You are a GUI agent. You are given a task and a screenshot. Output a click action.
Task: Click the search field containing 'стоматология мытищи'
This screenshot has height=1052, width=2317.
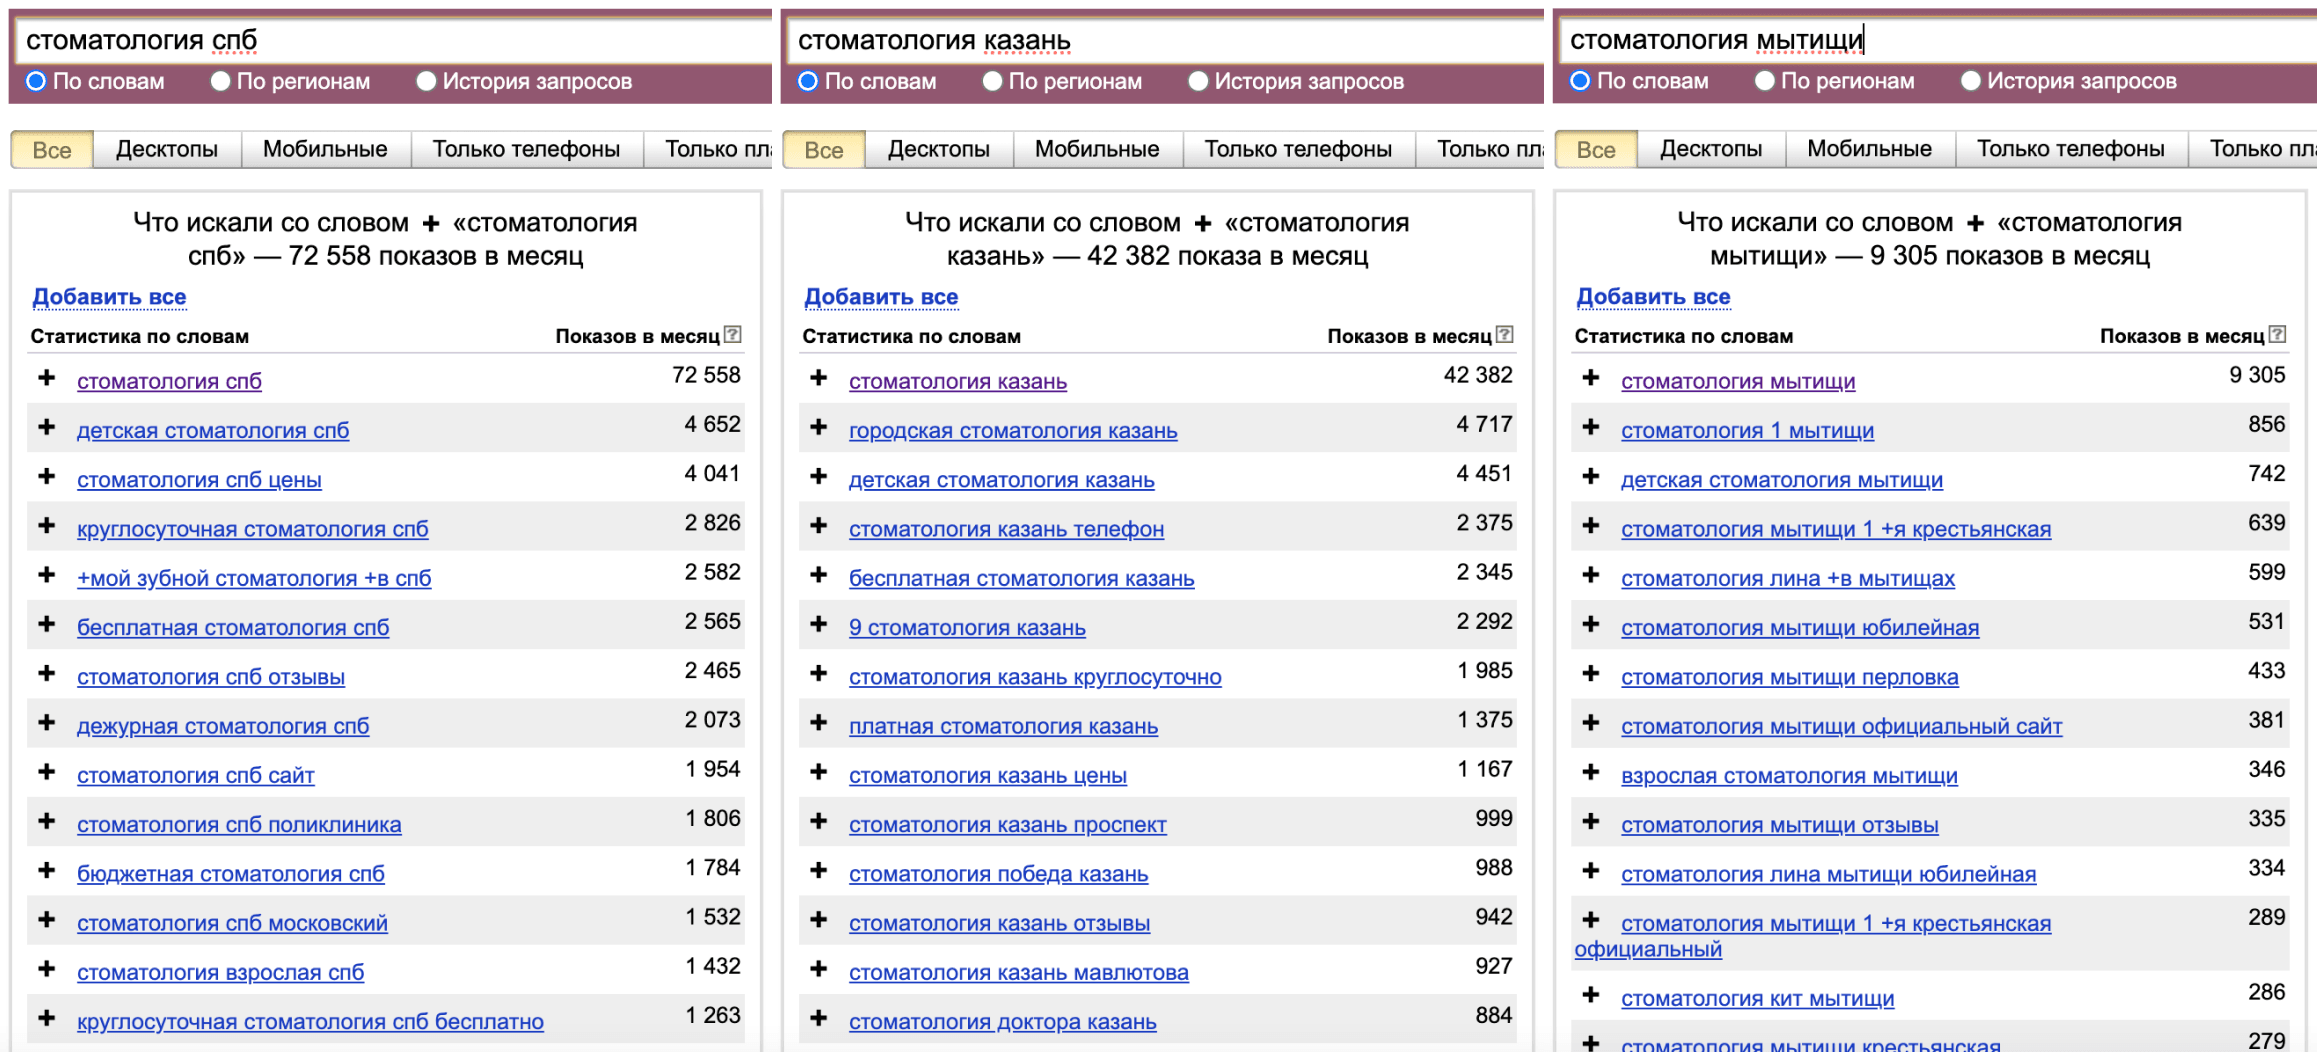pos(1934,40)
